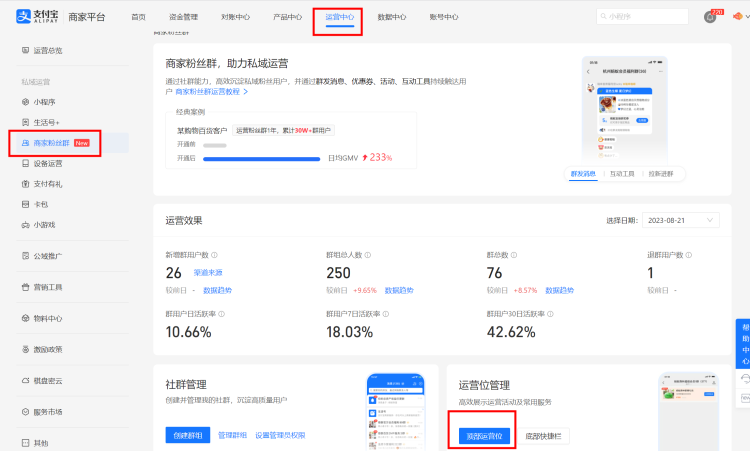Open the notification bell showing 220
Screen dimensions: 750x451
(710, 17)
